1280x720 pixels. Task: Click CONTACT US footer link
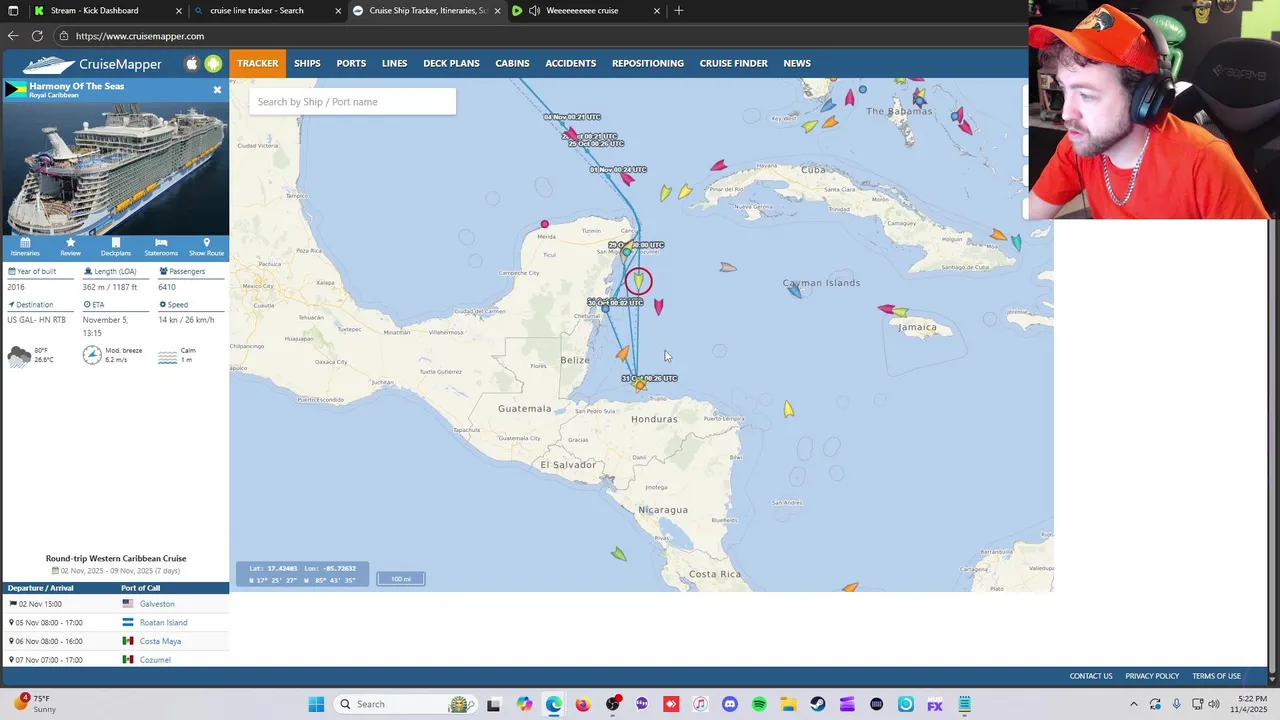(1091, 676)
